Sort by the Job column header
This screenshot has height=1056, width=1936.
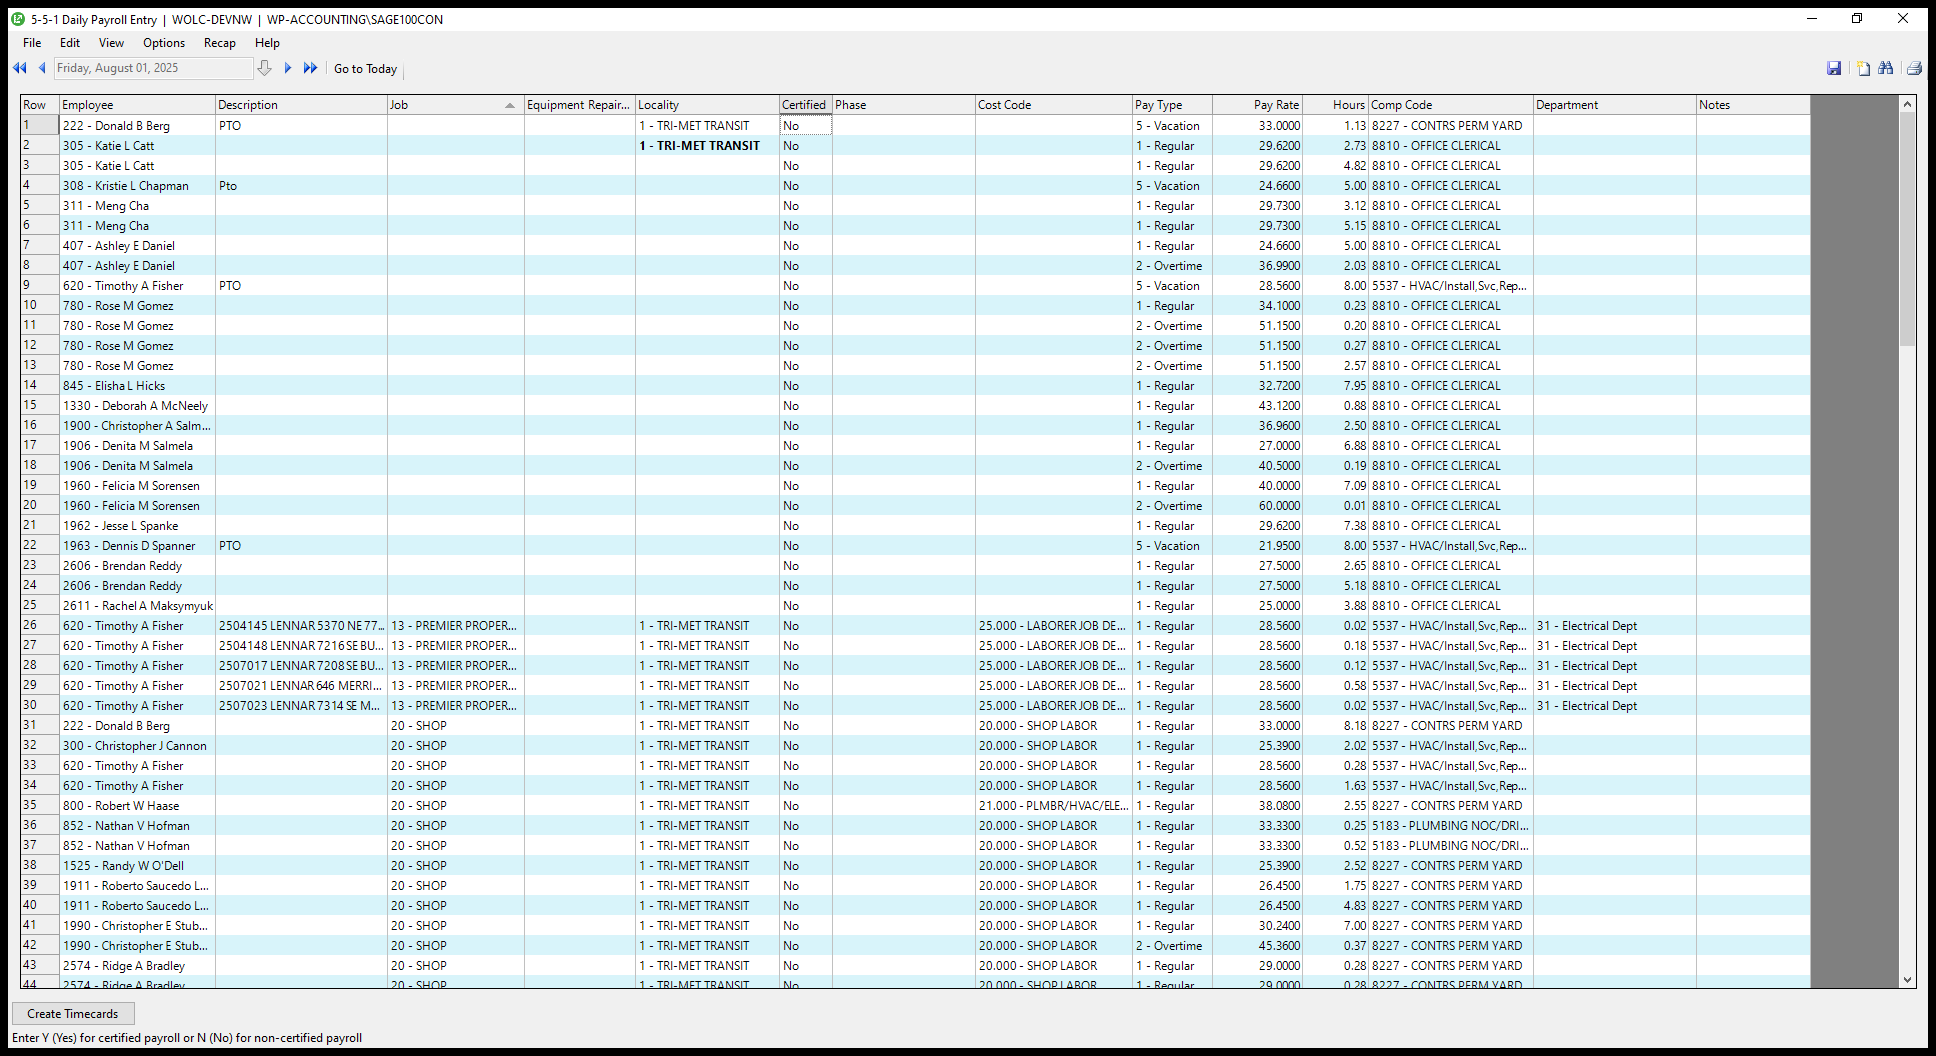point(455,105)
